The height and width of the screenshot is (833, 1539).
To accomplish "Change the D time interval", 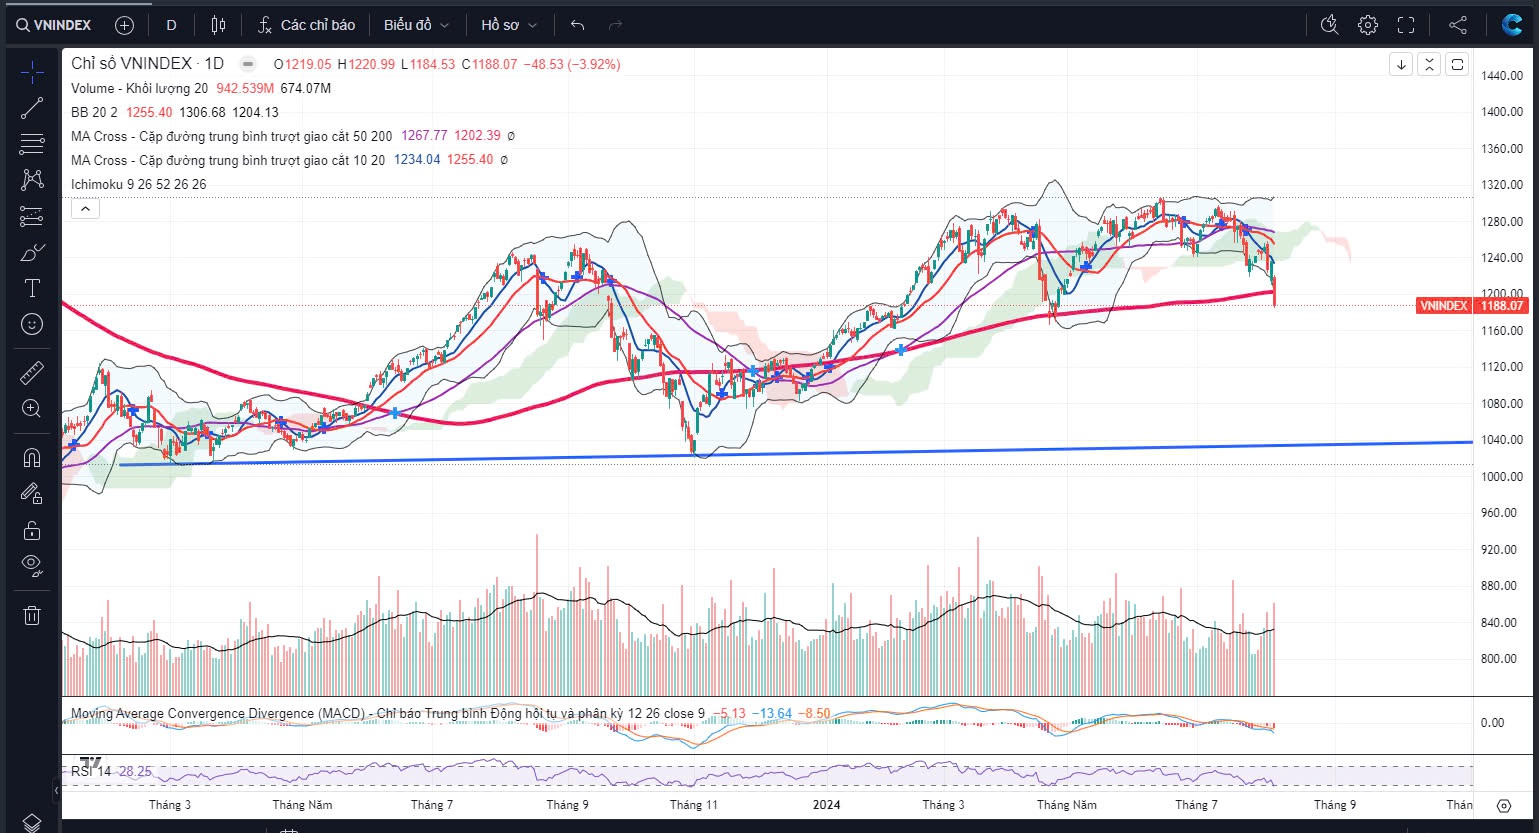I will (171, 25).
